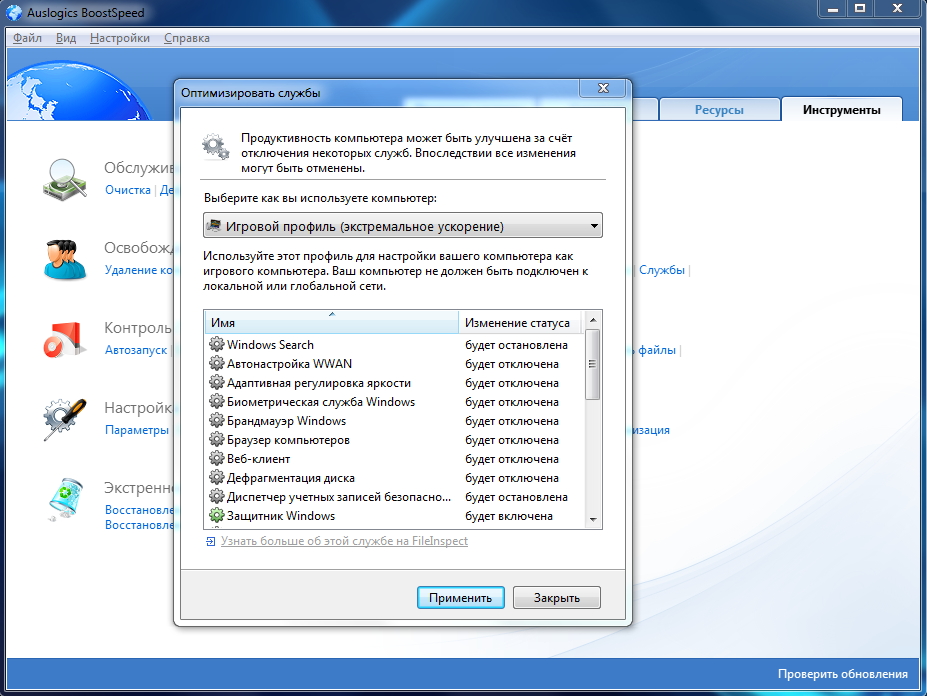Screen dimensions: 927x696
Task: Click the gear icon beside Брандмауэр Windows
Action: click(217, 420)
